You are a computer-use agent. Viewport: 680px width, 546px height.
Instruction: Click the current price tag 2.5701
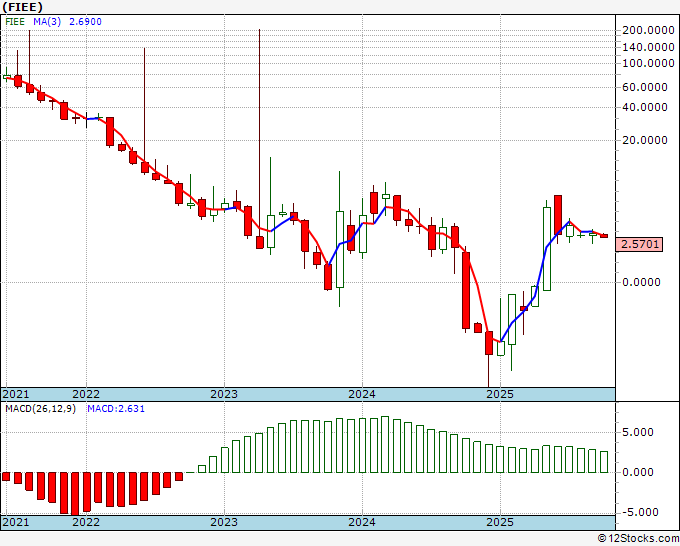point(640,244)
